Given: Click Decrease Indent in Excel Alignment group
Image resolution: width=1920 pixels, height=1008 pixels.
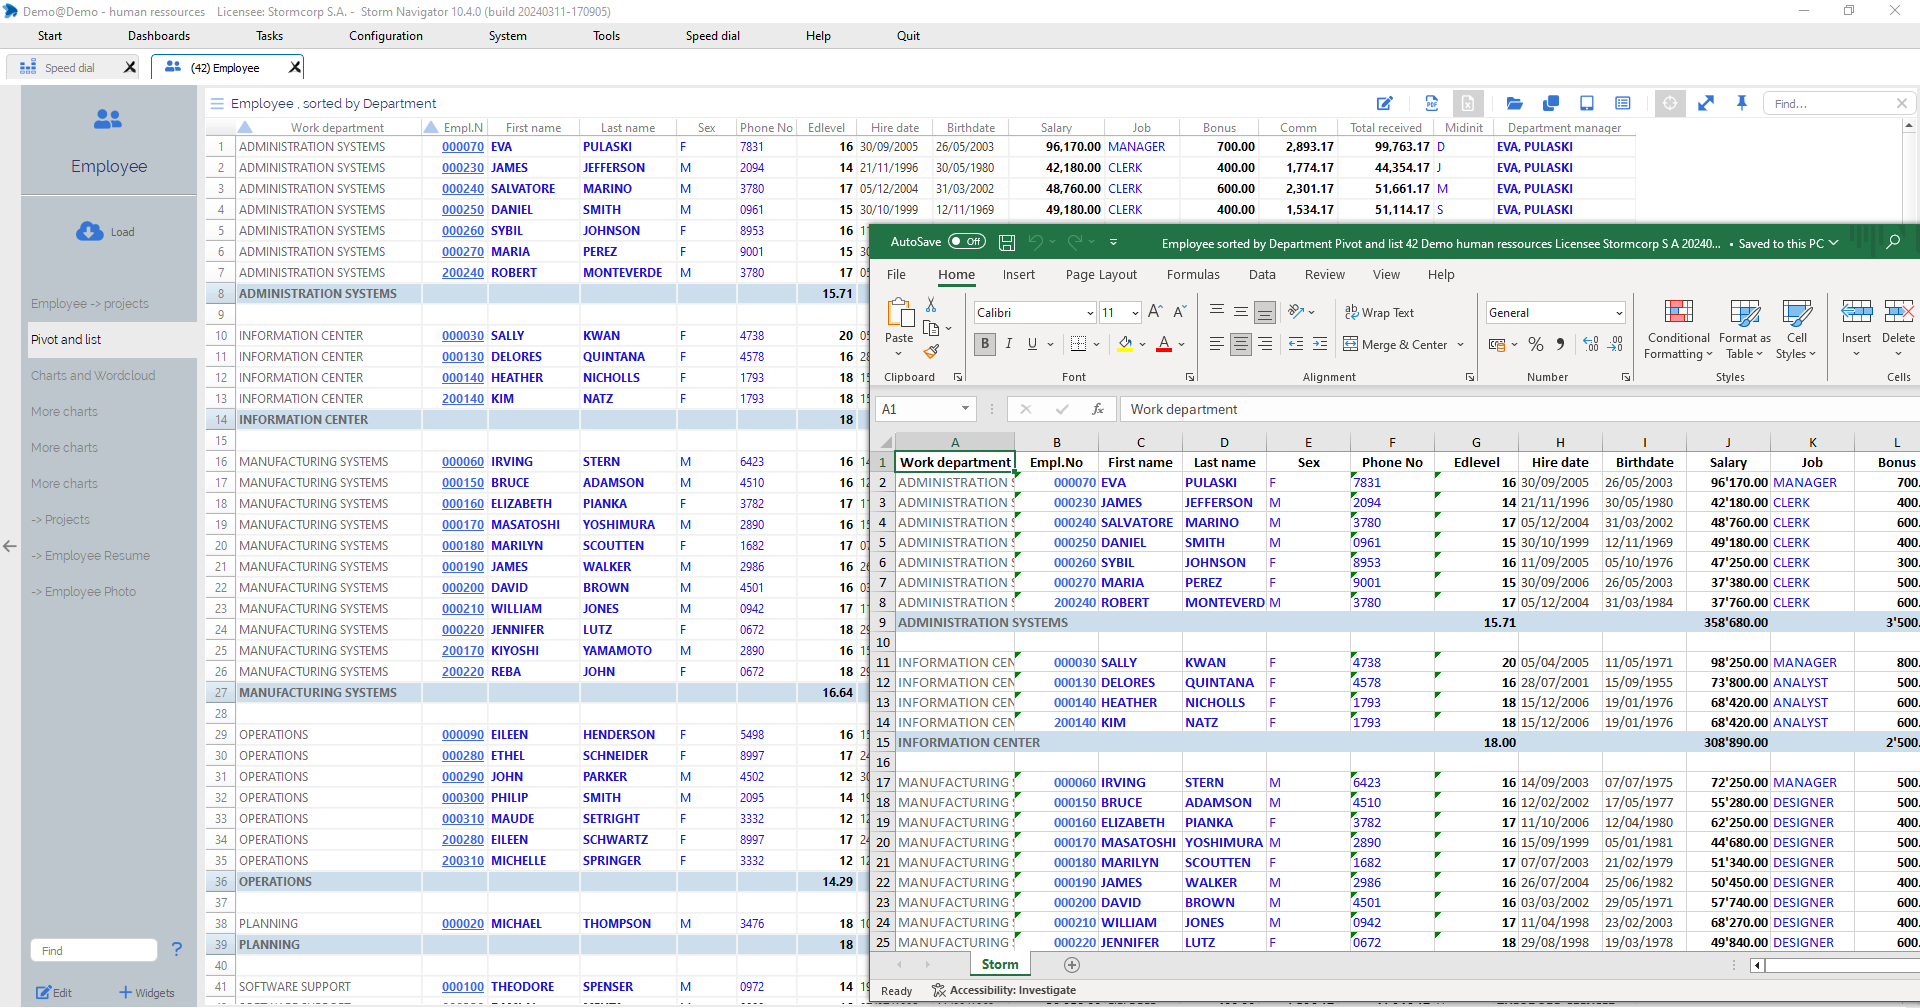Looking at the screenshot, I should (x=1296, y=344).
